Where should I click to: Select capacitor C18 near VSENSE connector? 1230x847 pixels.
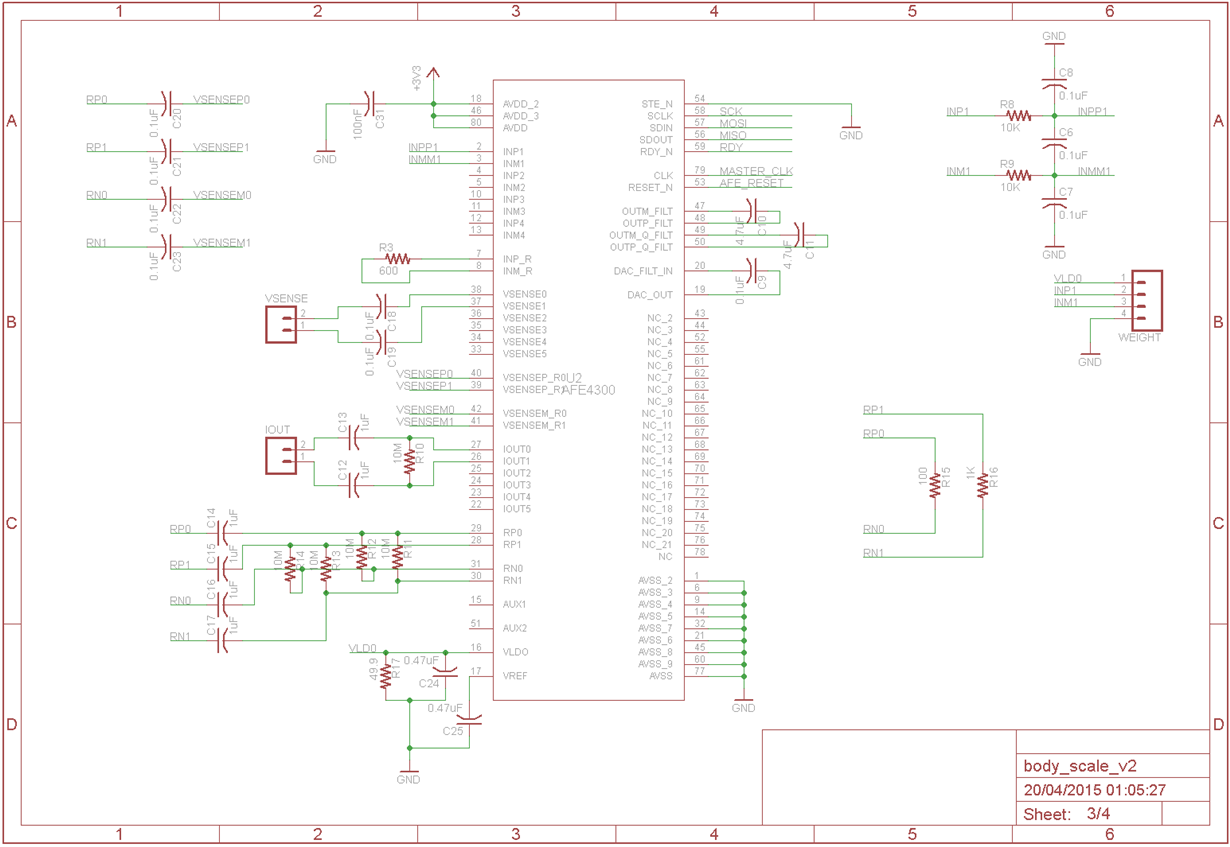point(381,305)
